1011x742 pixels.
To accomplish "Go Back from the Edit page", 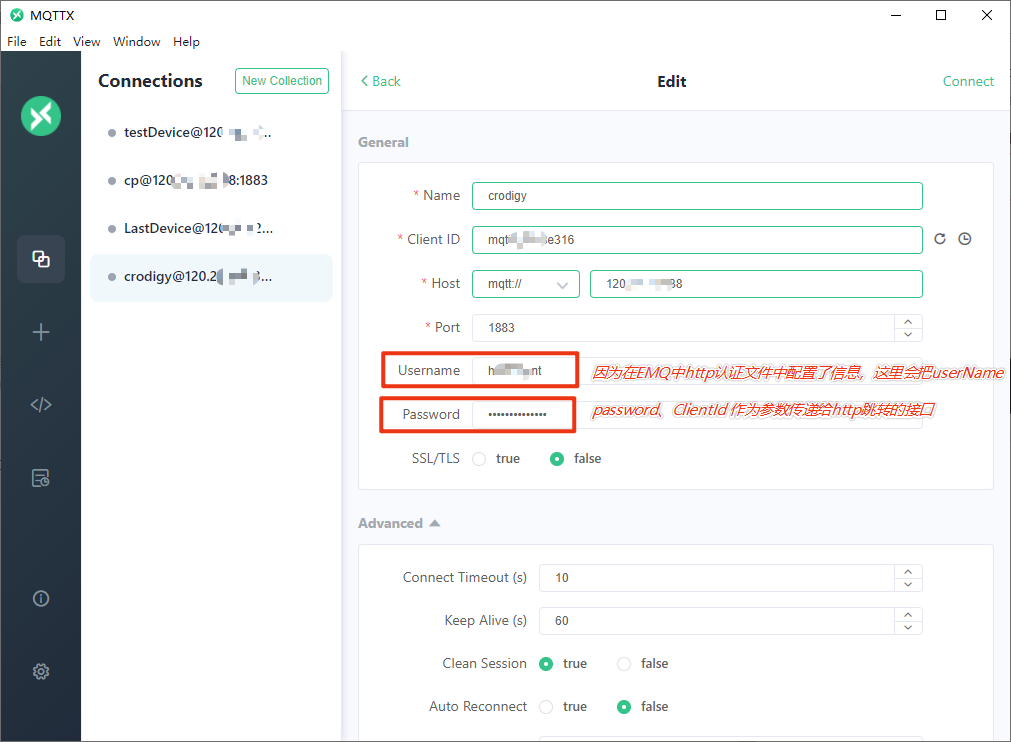I will pyautogui.click(x=380, y=81).
